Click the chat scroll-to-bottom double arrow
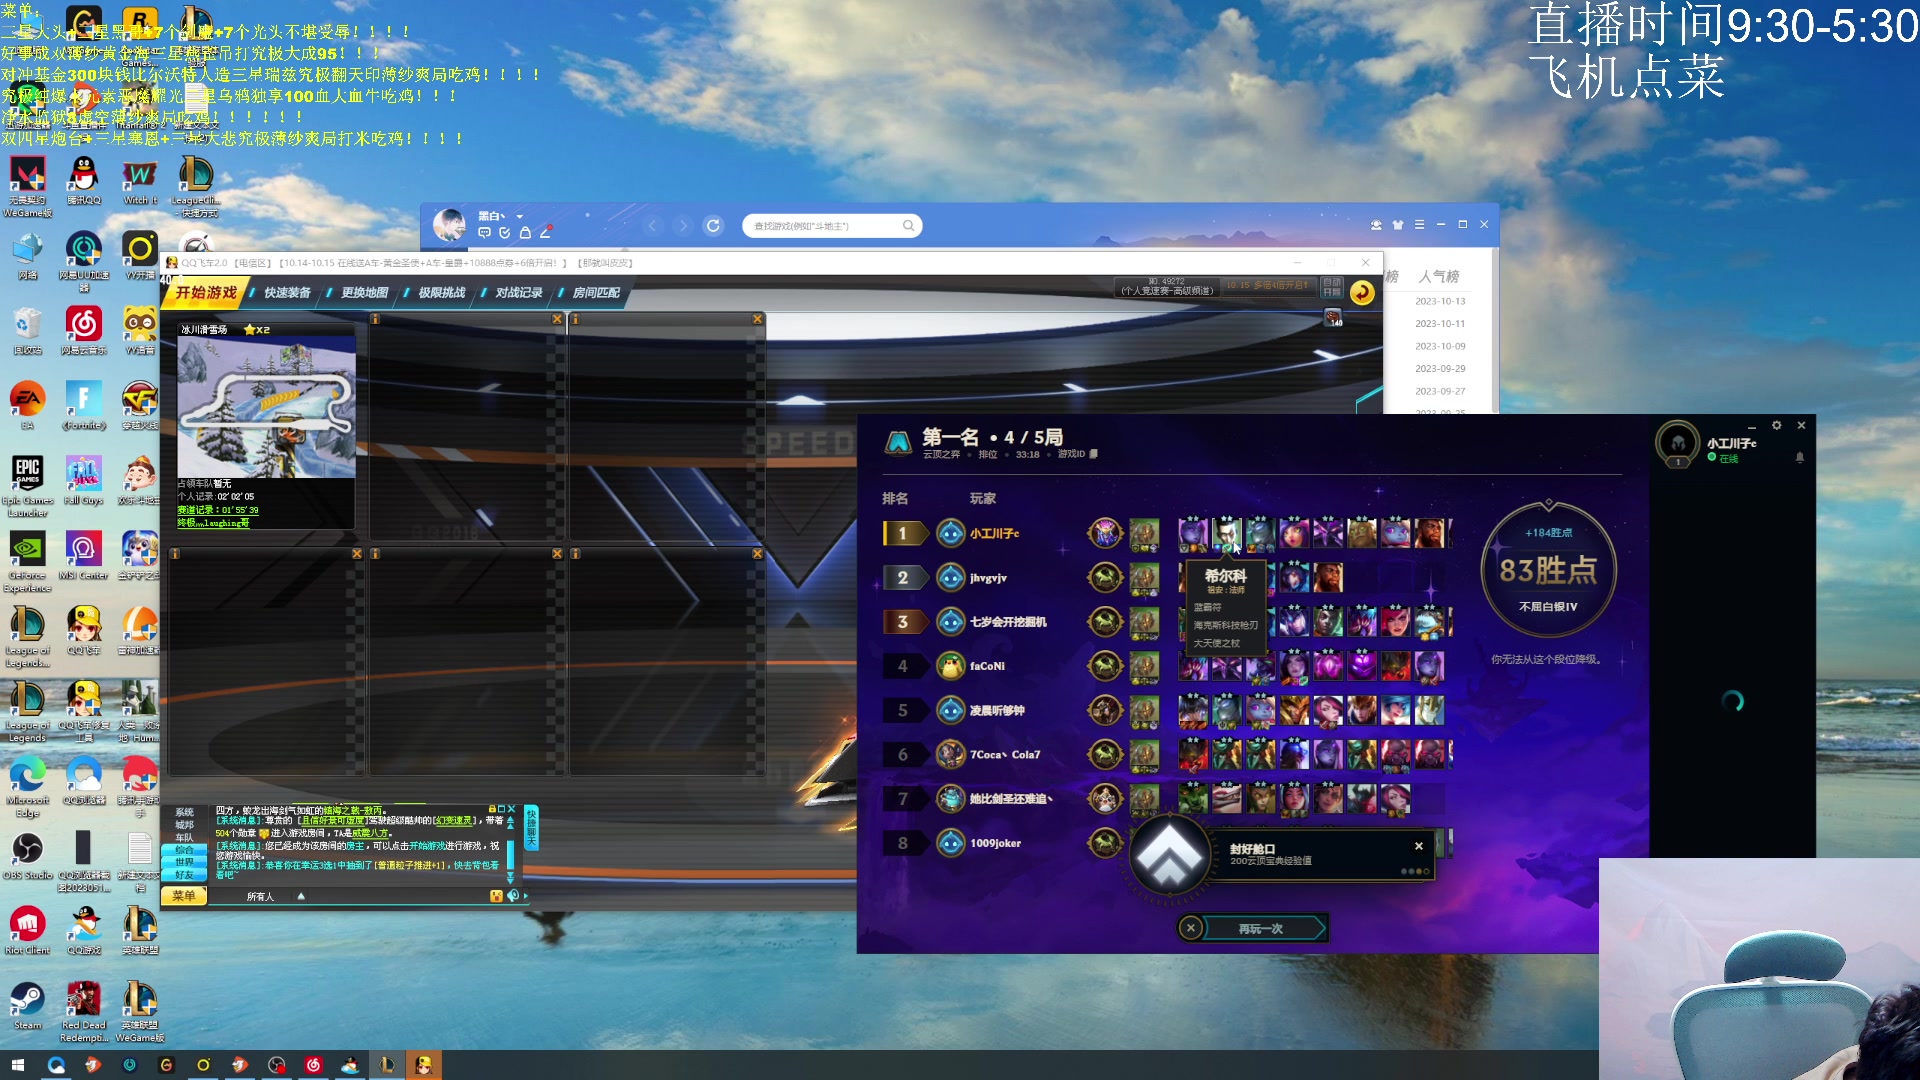Screen dimensions: 1920x1080 [511, 879]
